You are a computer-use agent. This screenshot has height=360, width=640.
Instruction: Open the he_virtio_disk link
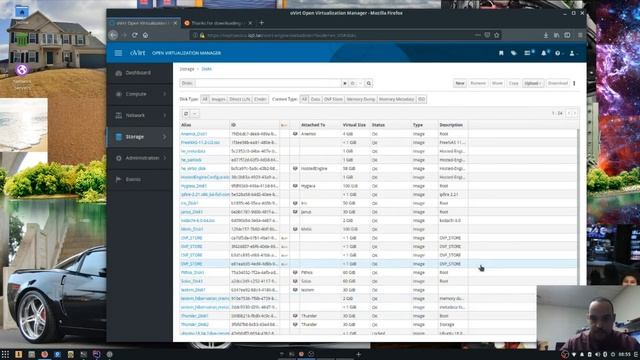tap(193, 169)
